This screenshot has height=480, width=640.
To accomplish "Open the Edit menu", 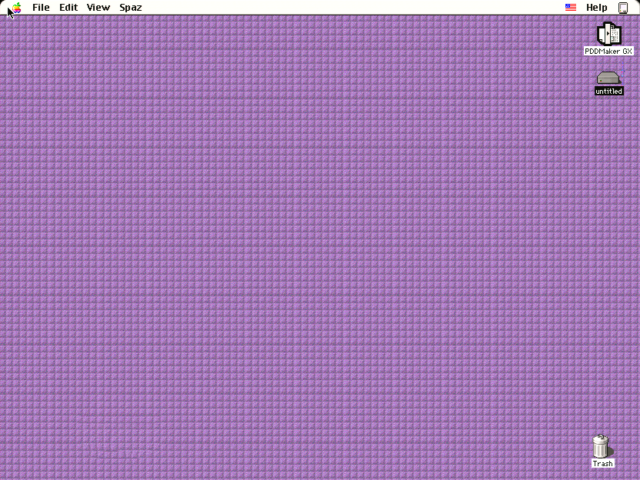I will (68, 7).
